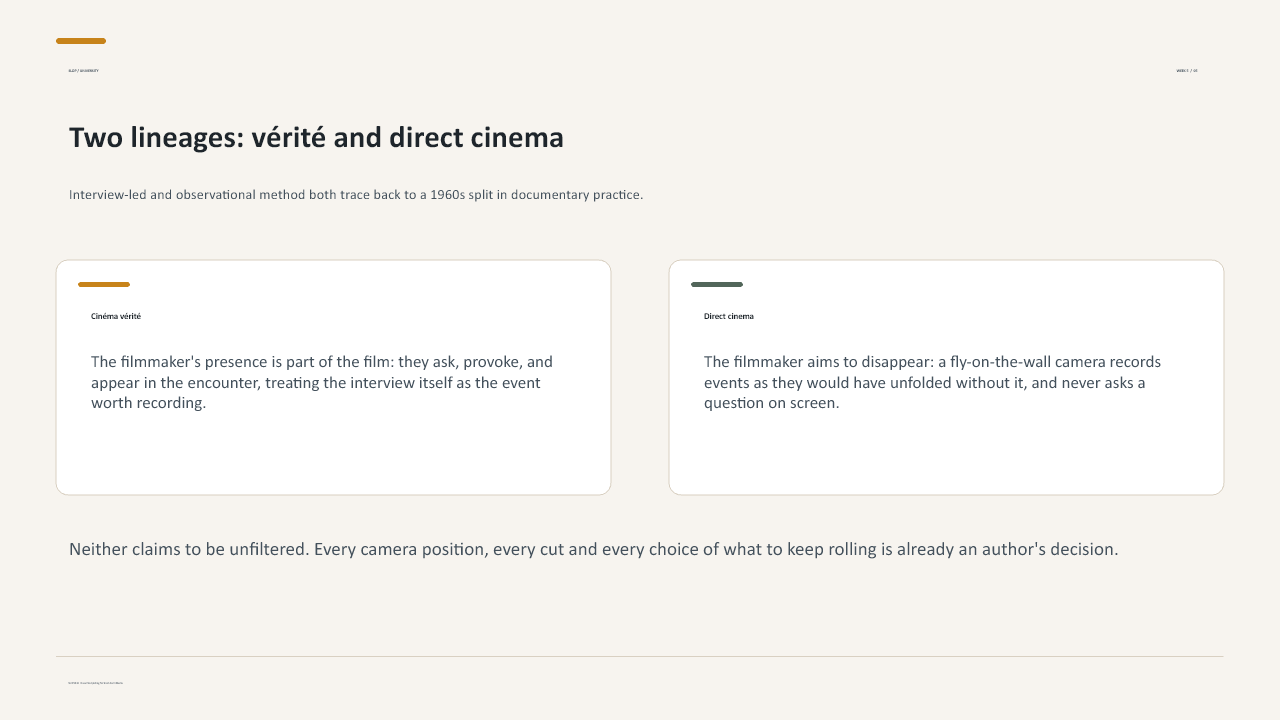Click the tiny header label at top left
Image resolution: width=1280 pixels, height=720 pixels.
tap(83, 71)
